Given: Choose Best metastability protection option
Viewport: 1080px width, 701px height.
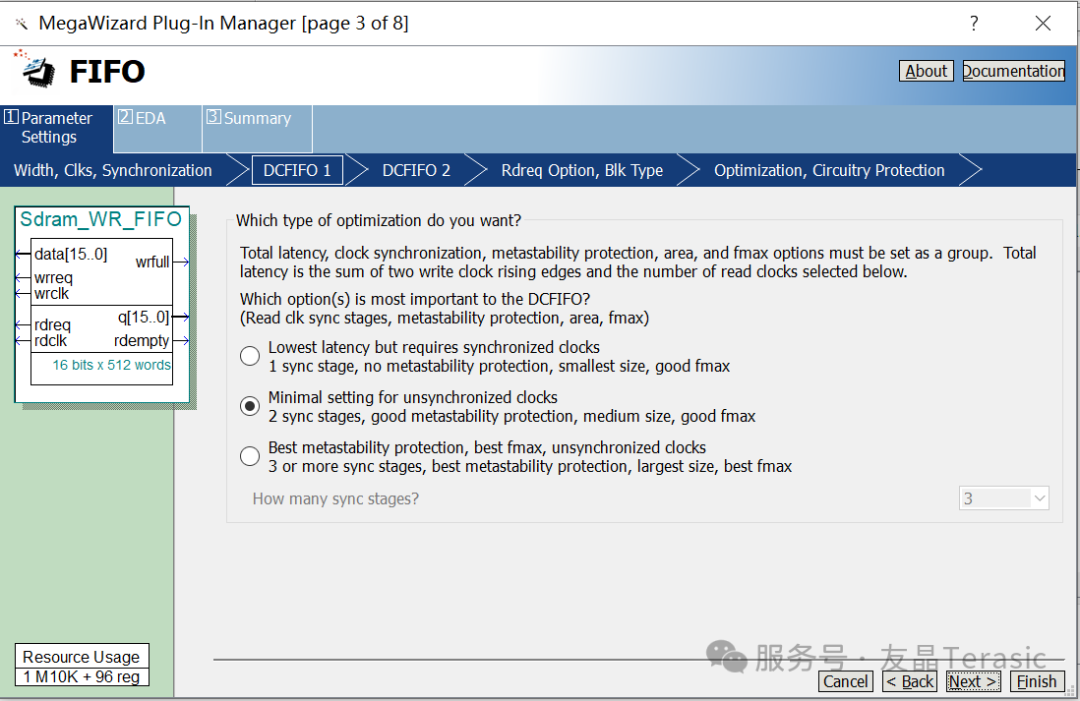Looking at the screenshot, I should coord(249,455).
